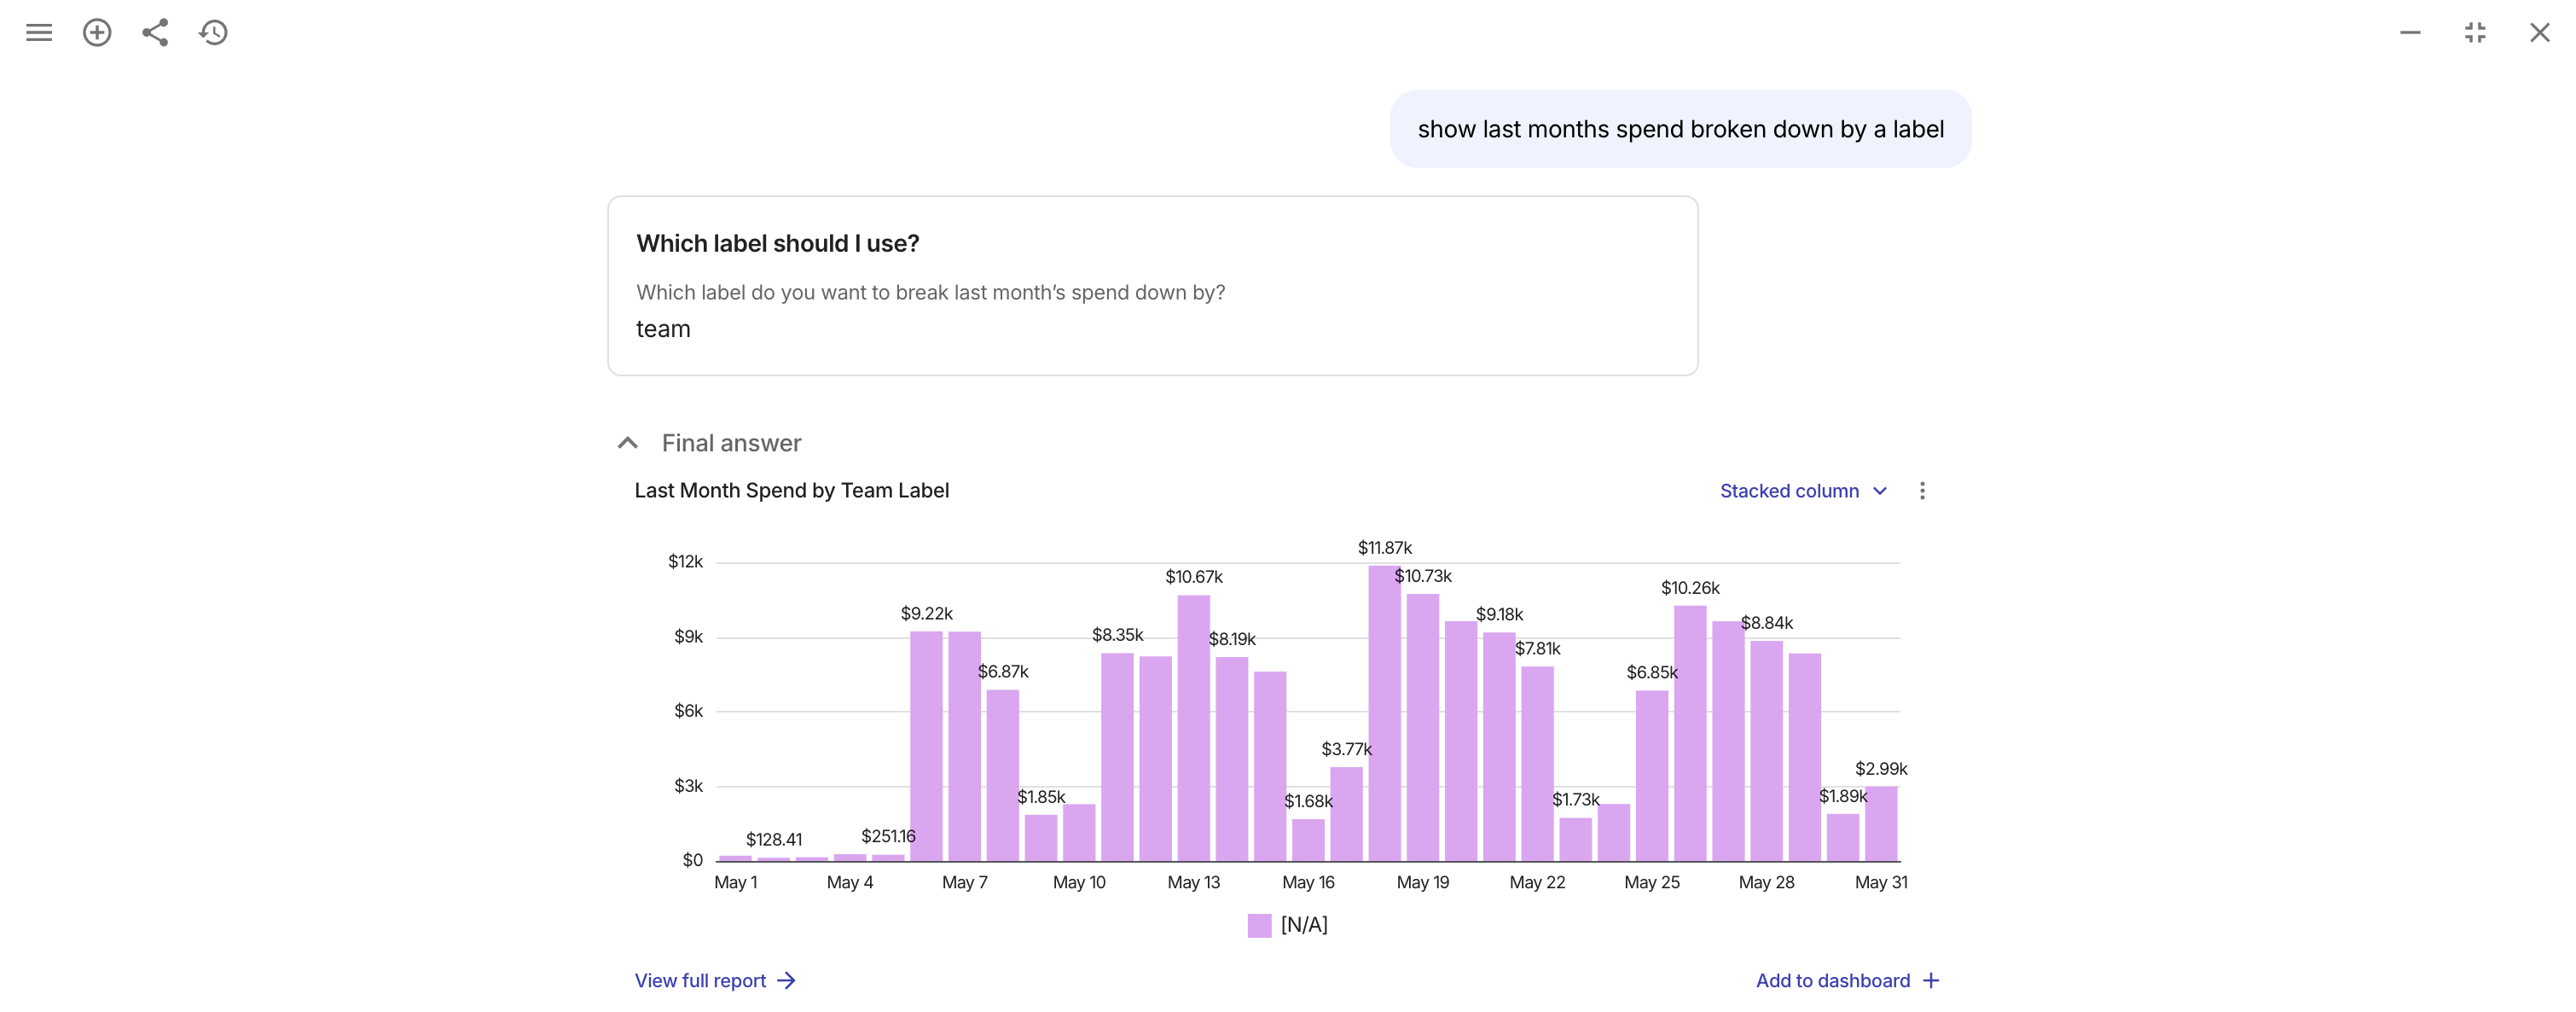Open the Stacked column chart type dropdown

point(1803,491)
